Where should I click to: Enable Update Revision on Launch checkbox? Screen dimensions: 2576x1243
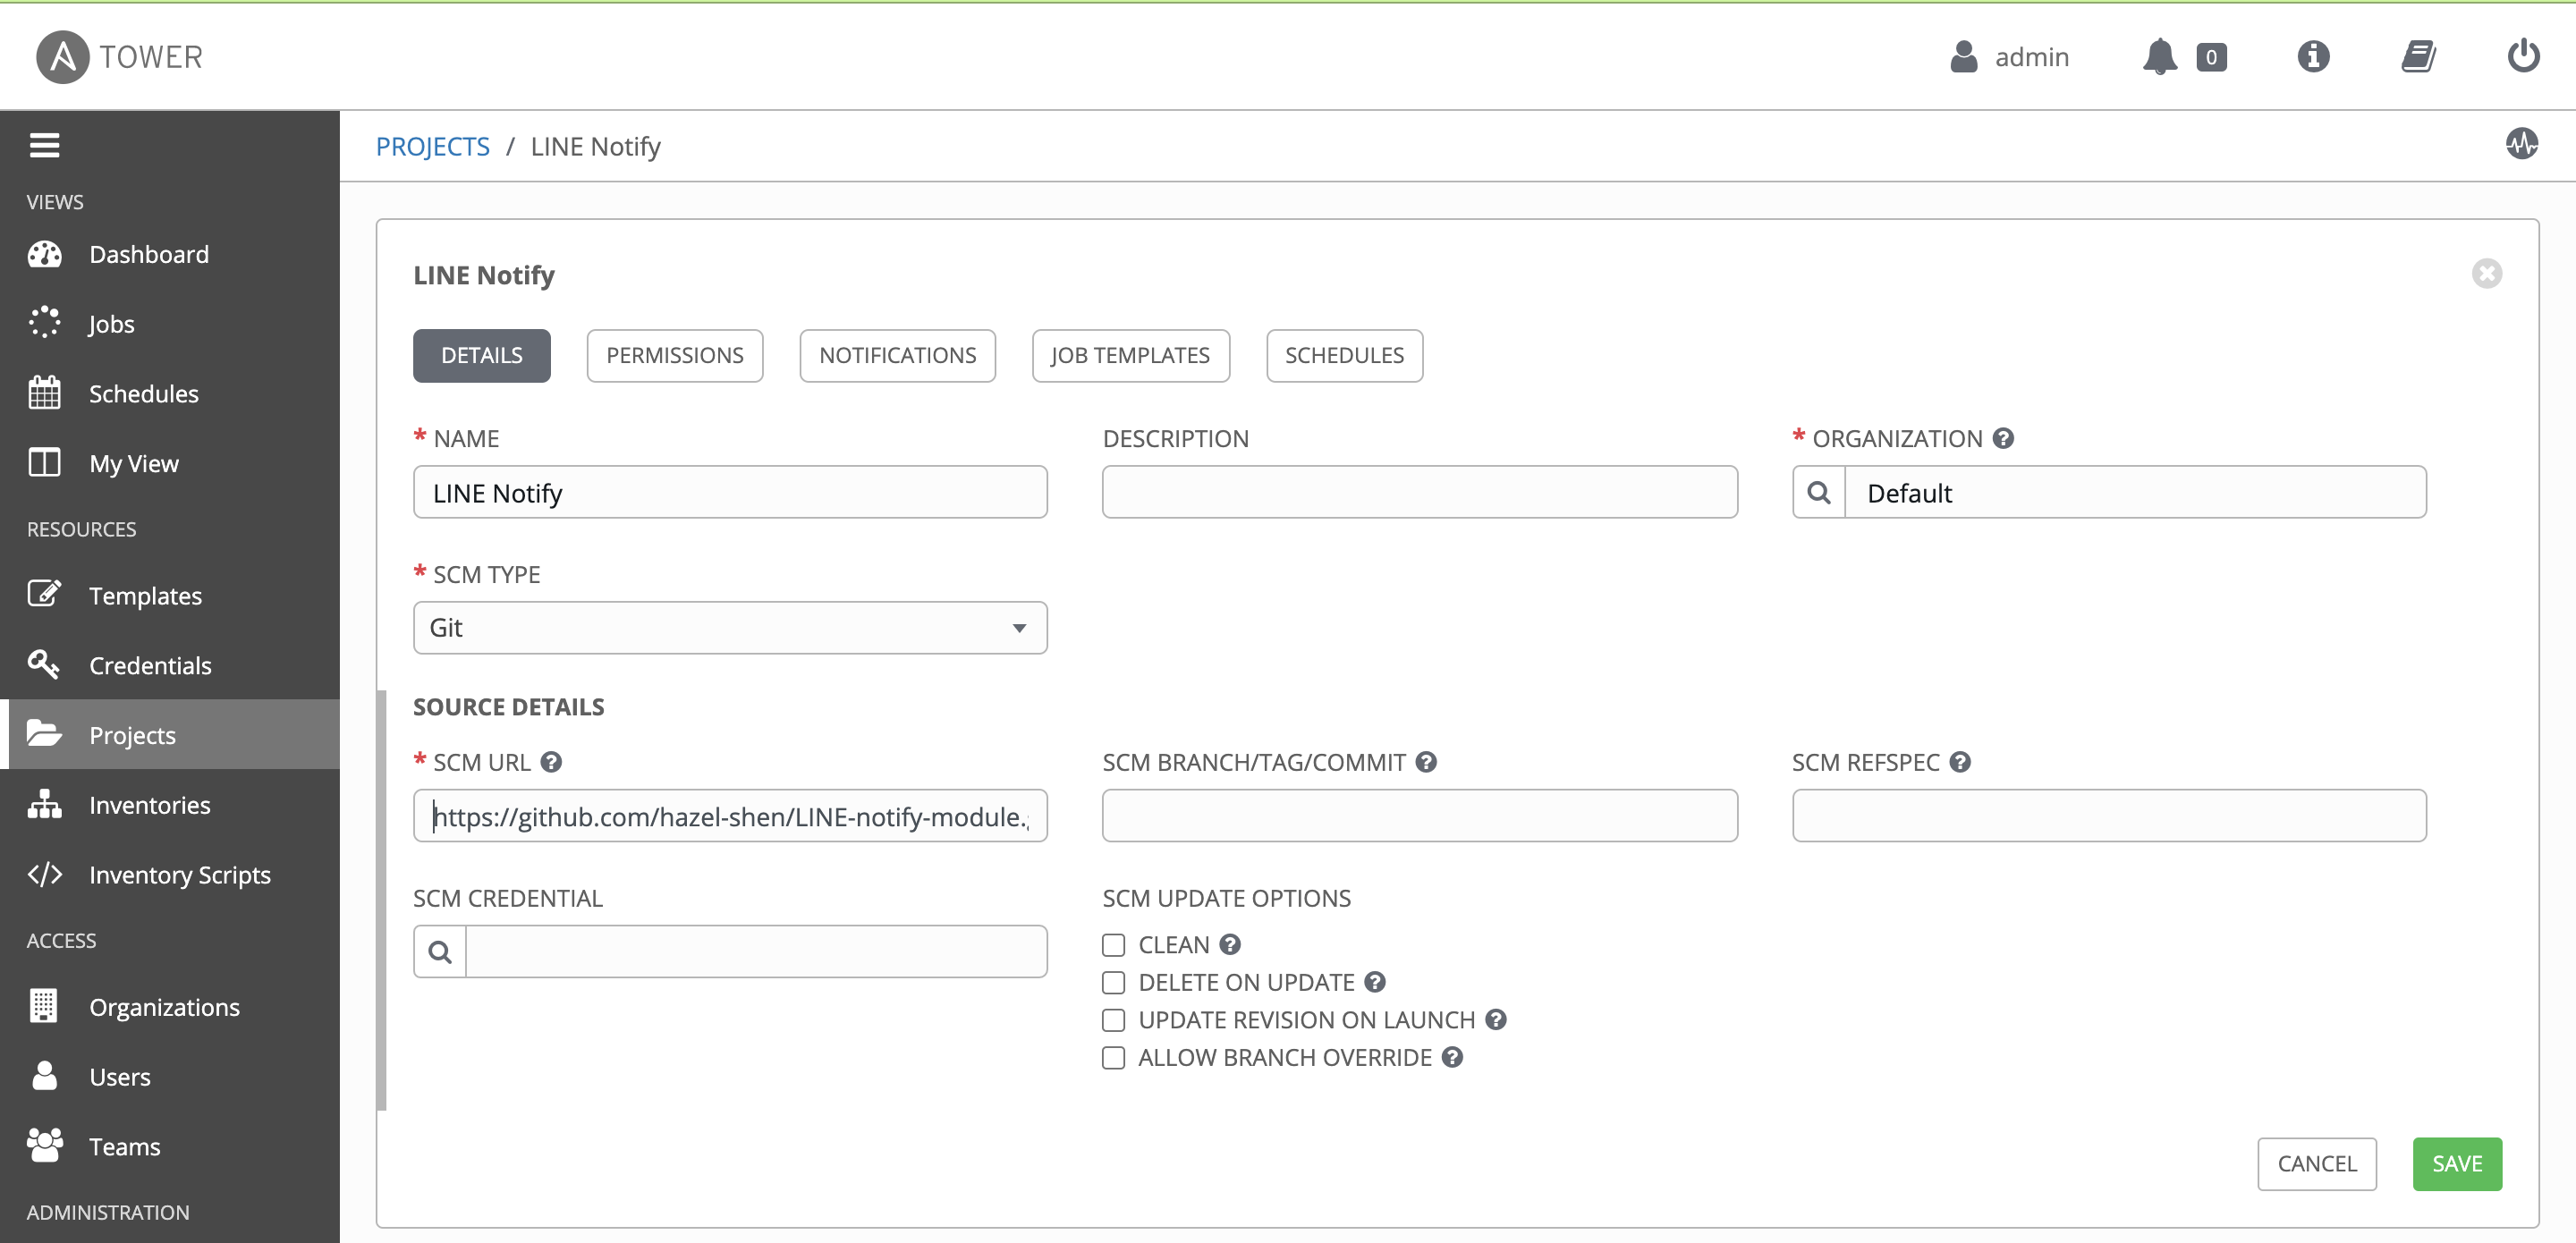[x=1113, y=1020]
